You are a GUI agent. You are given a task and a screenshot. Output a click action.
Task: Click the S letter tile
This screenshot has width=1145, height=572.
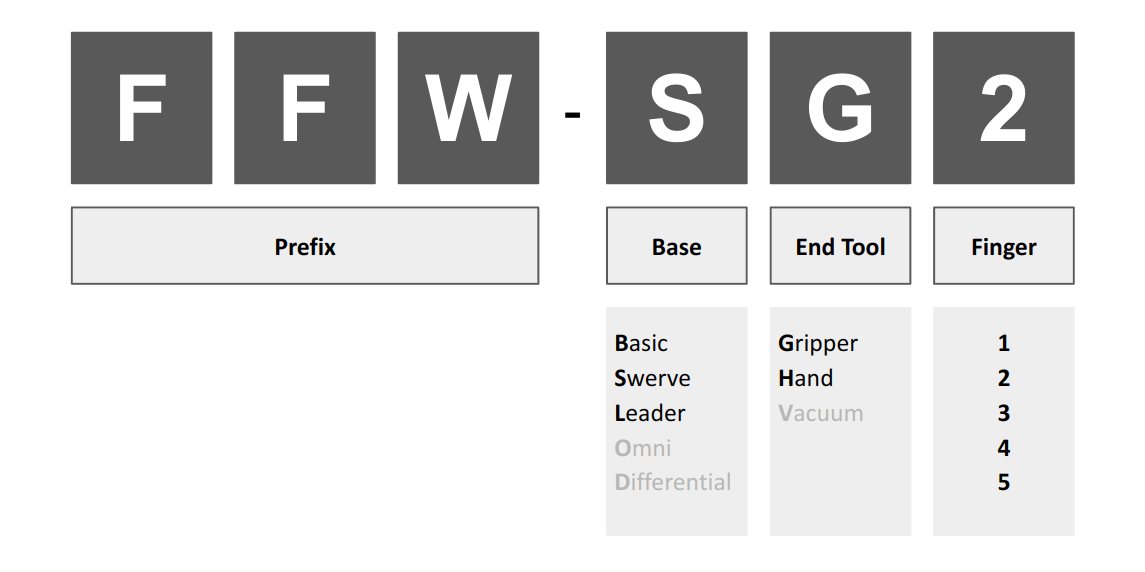point(677,108)
